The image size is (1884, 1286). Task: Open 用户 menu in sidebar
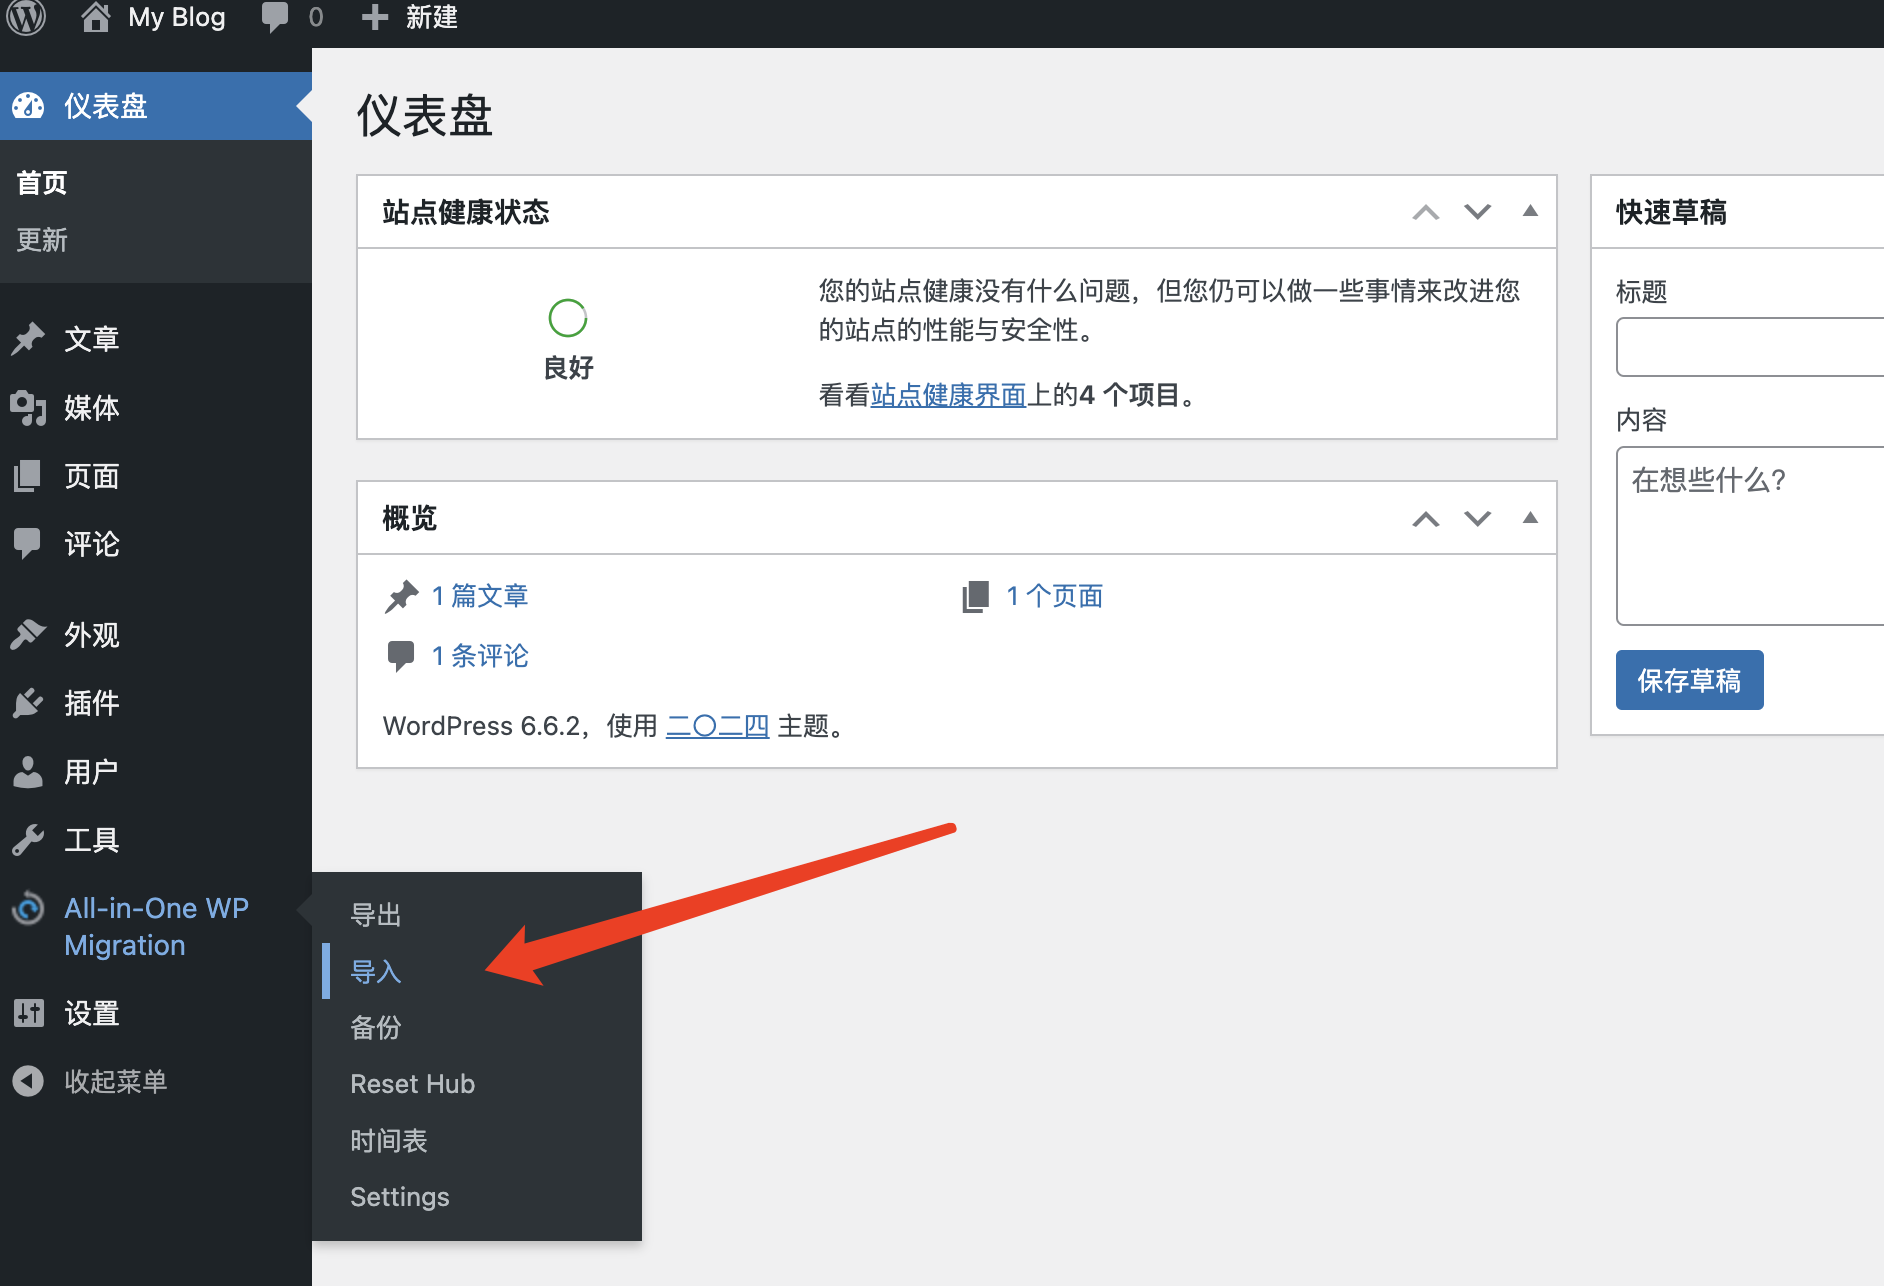pyautogui.click(x=156, y=771)
